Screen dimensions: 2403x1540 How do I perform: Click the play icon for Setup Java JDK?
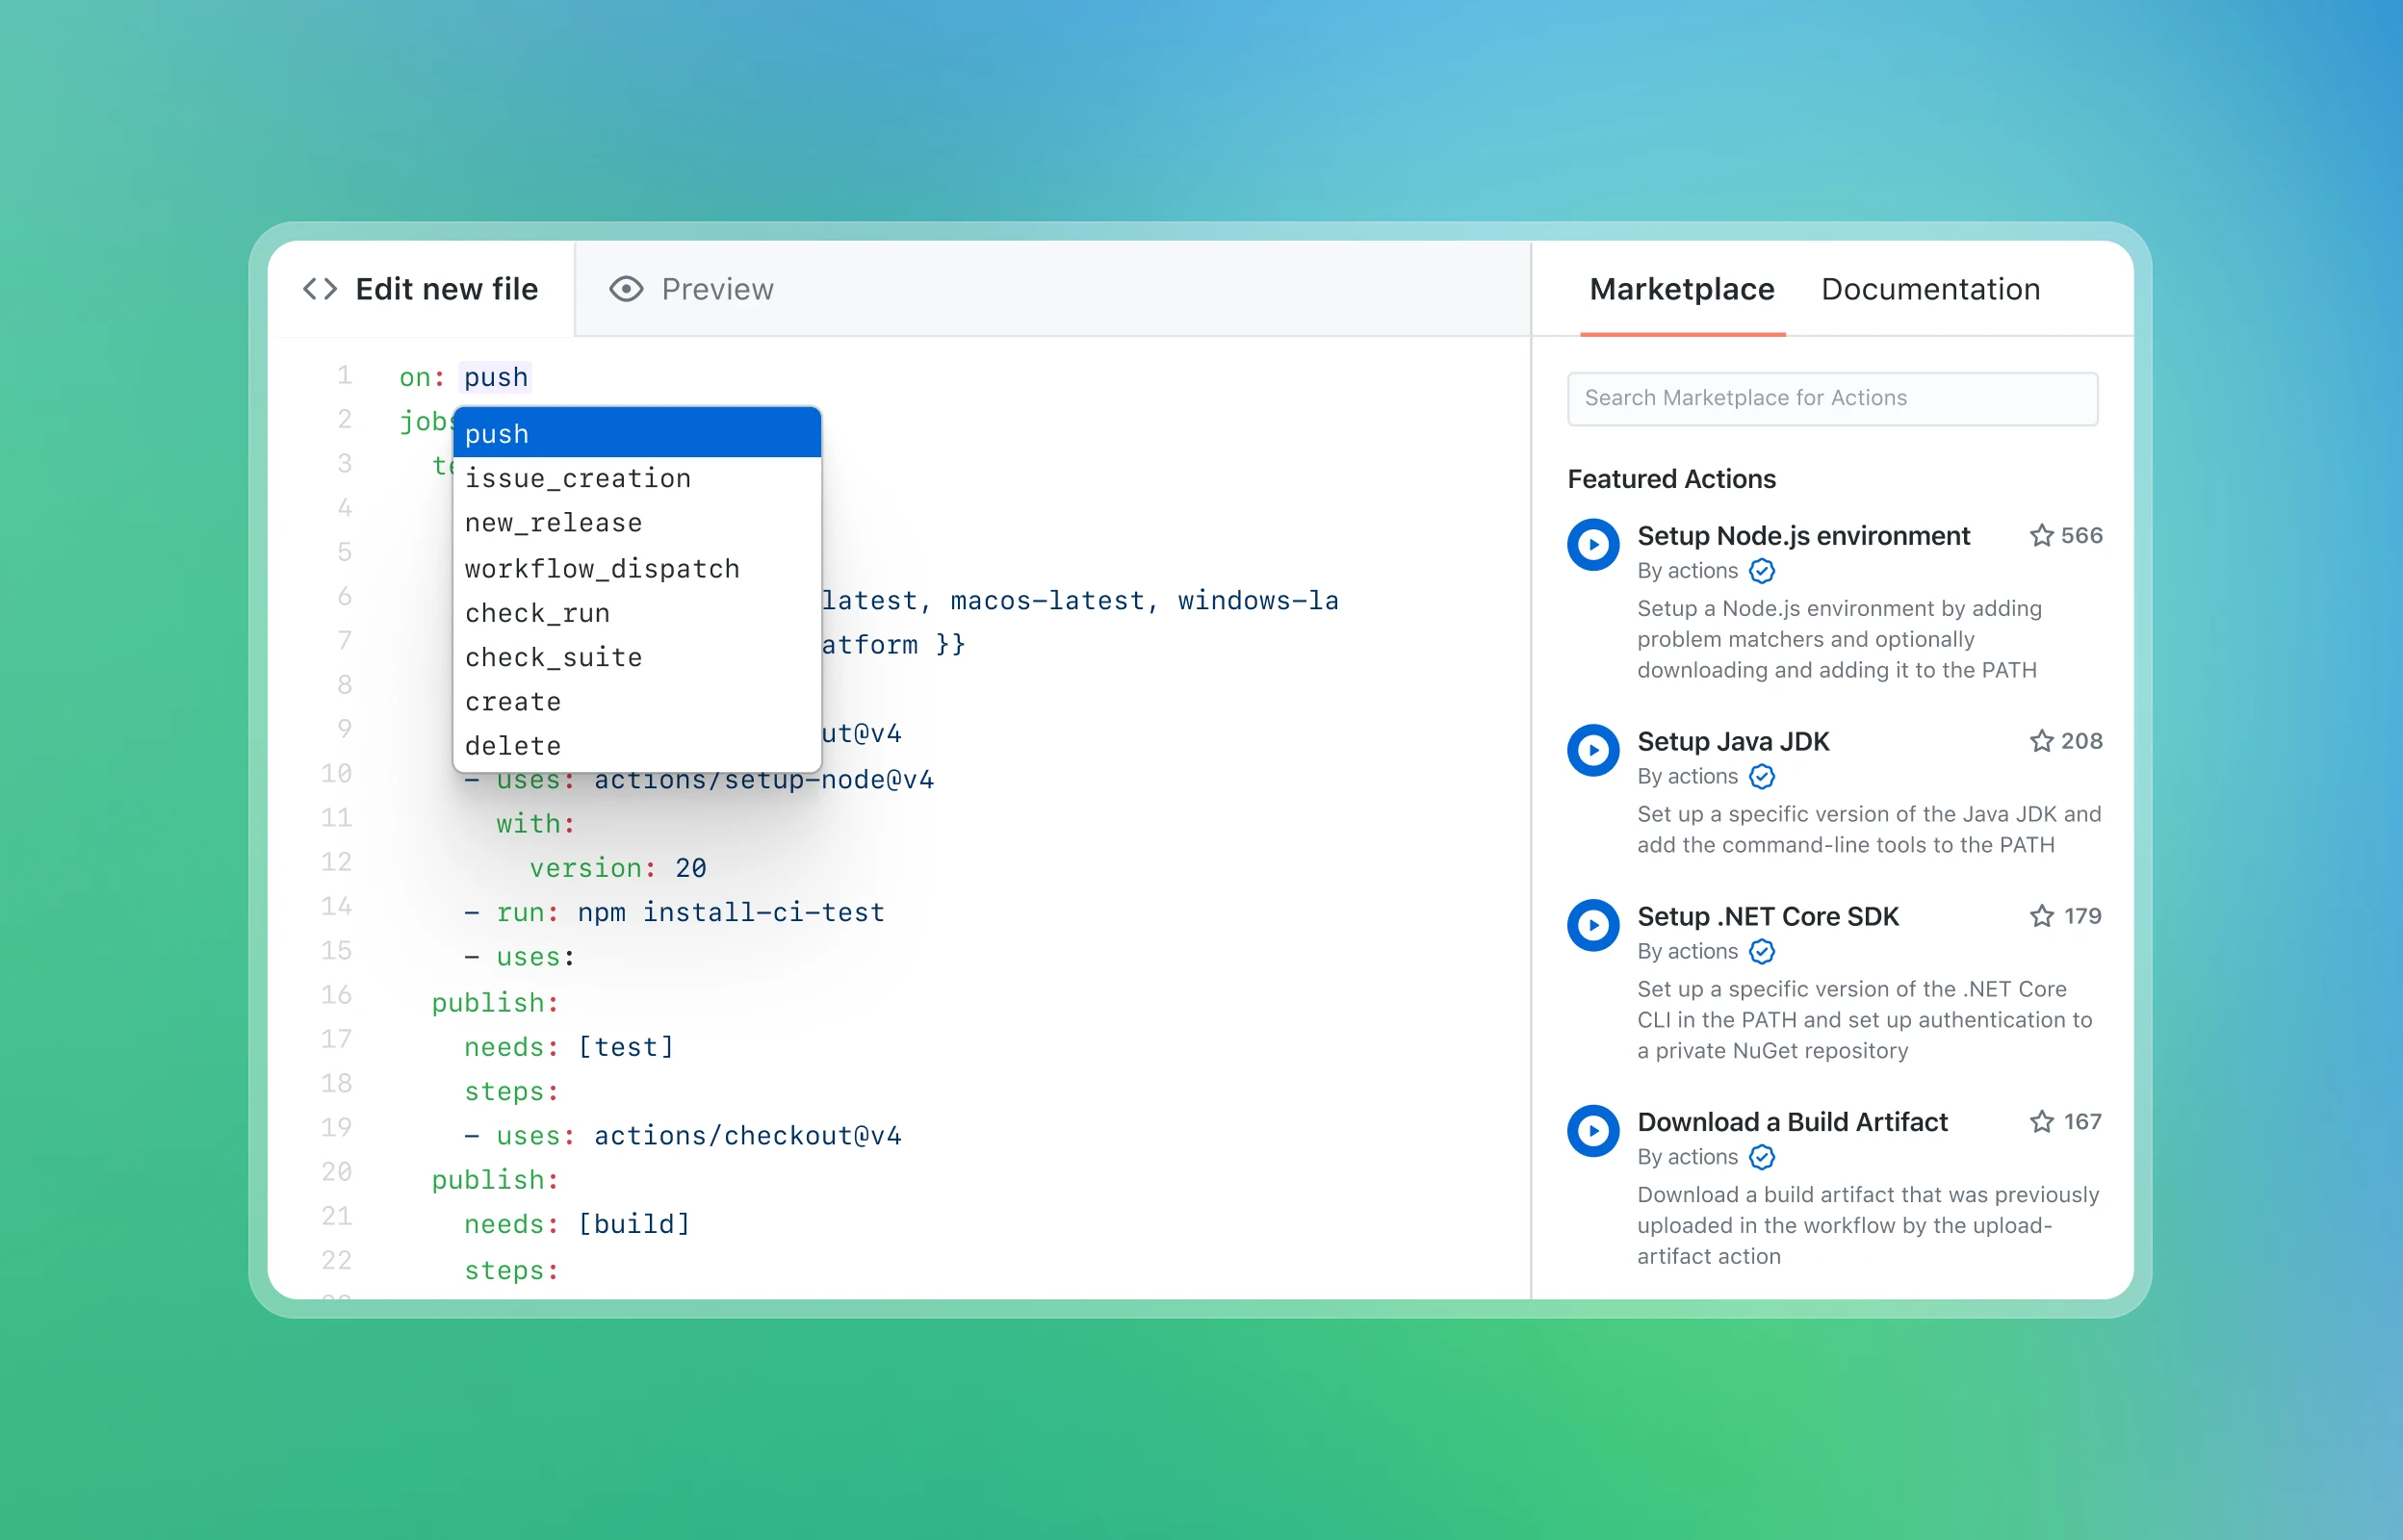(x=1592, y=751)
